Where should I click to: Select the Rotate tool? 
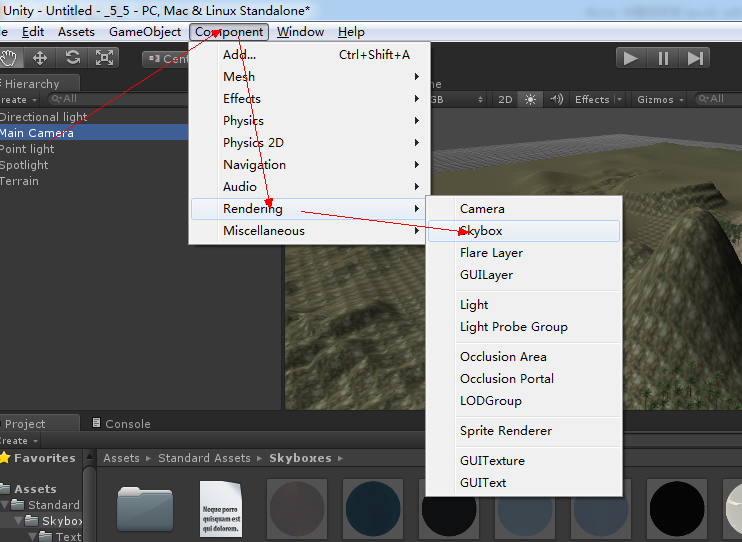tap(72, 58)
